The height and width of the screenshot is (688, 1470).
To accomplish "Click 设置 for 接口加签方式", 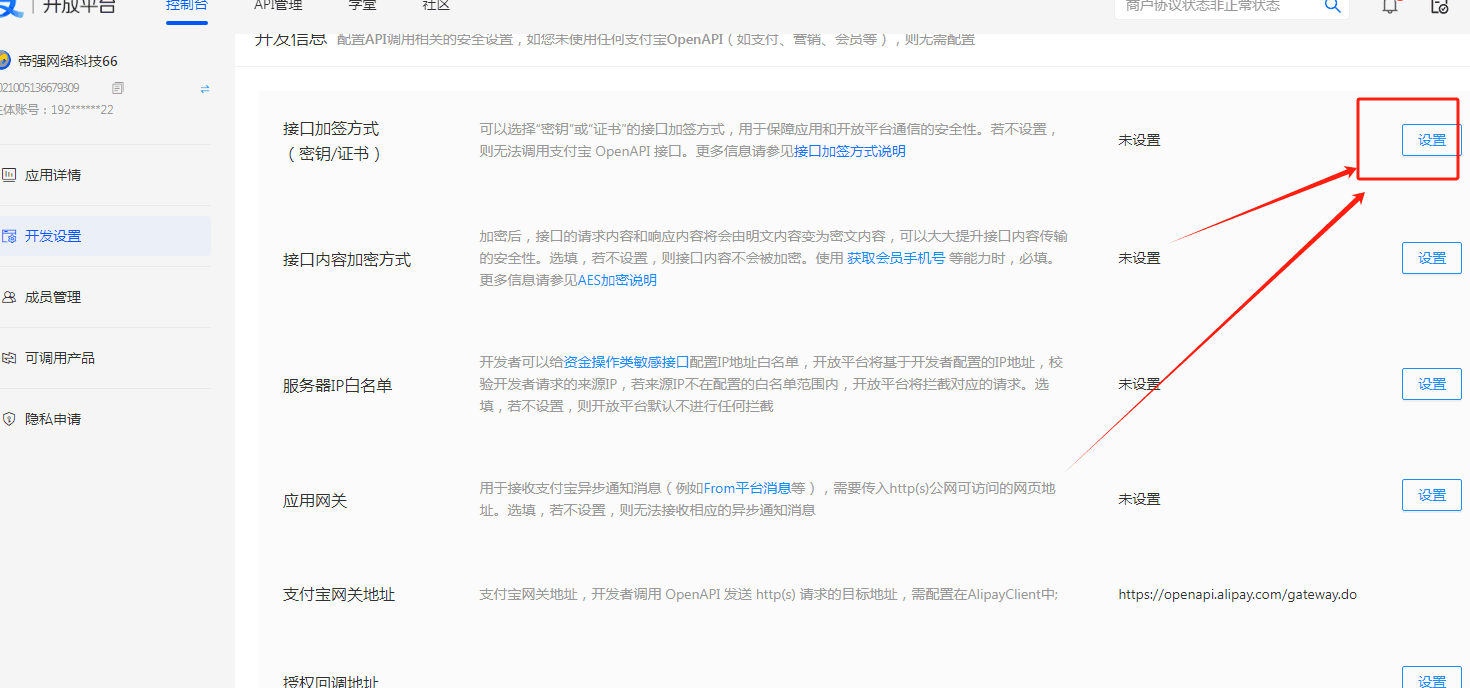I will point(1432,140).
